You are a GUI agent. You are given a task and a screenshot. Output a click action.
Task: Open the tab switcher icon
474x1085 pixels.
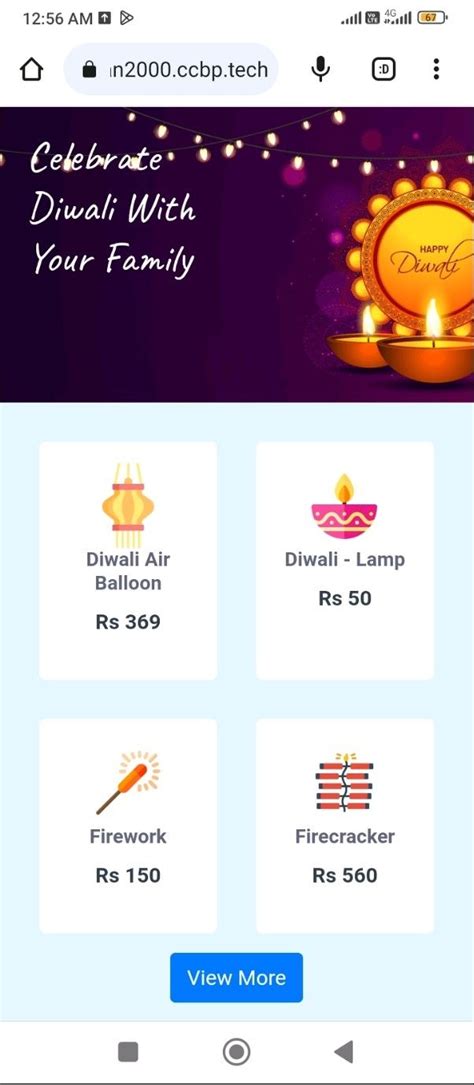pos(384,69)
